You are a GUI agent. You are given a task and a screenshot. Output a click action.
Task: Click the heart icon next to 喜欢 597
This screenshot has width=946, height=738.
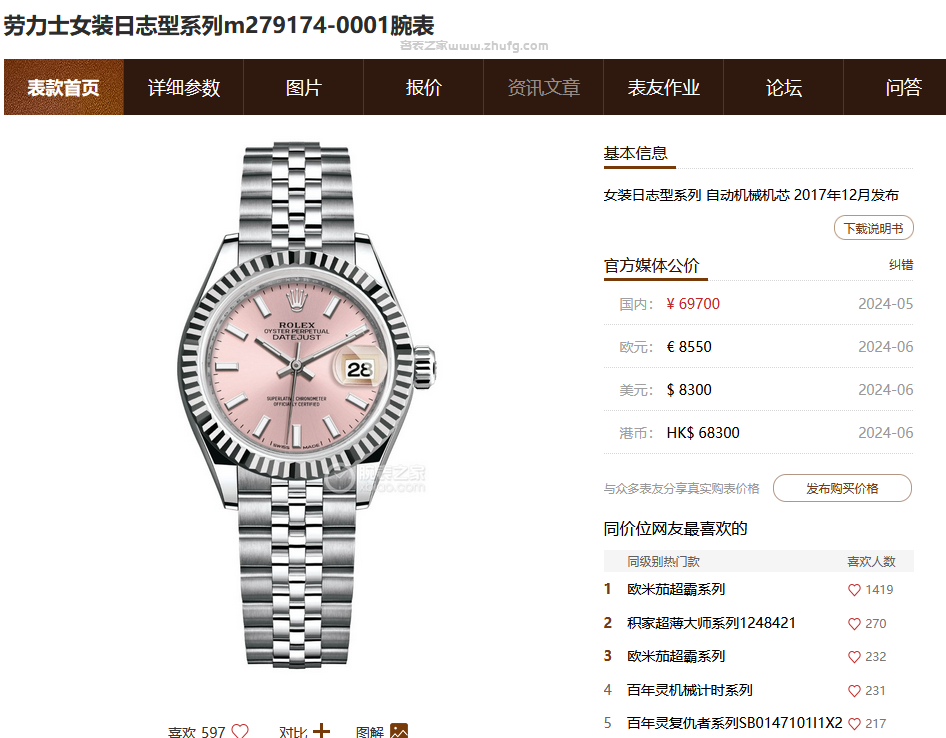(240, 731)
